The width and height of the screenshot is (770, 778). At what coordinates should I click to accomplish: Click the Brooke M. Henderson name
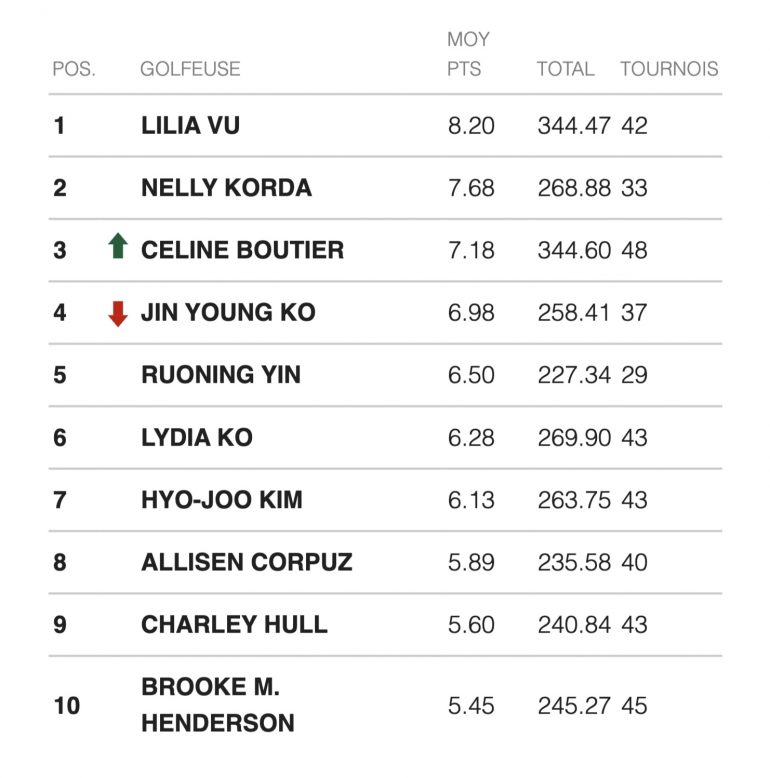click(x=218, y=705)
